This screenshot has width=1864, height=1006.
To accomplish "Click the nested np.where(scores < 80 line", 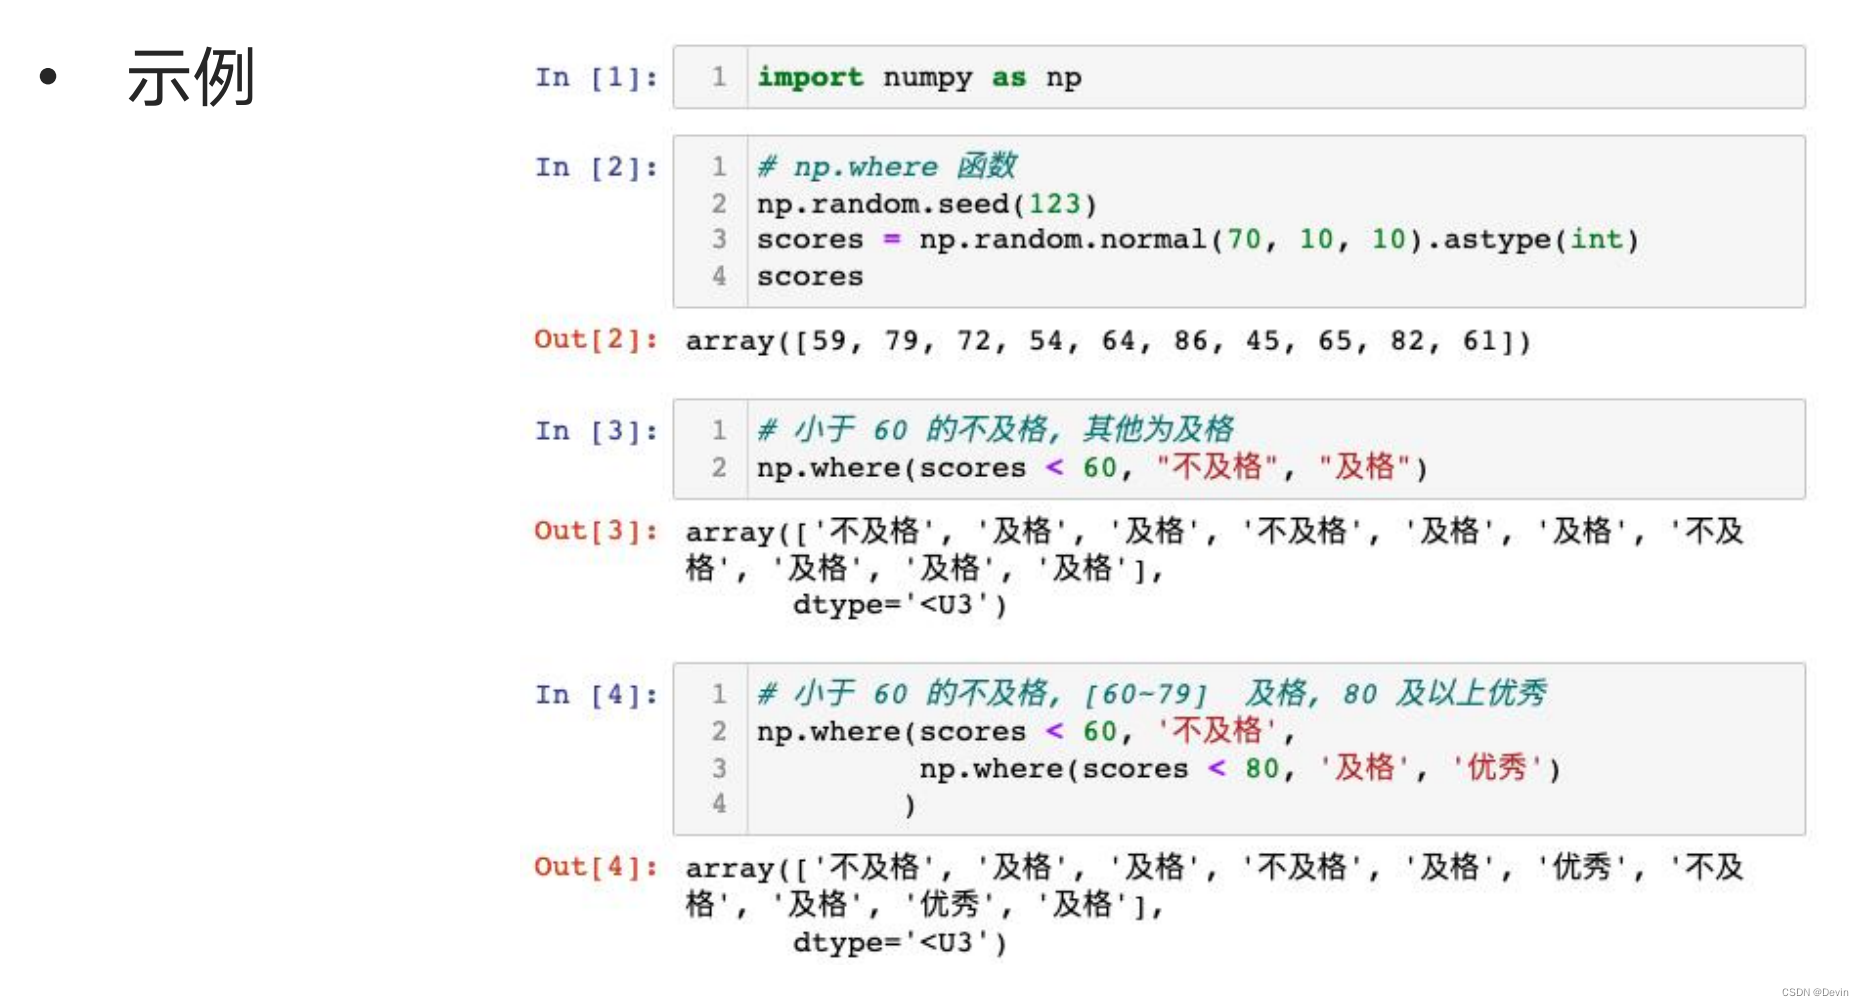I will (1240, 769).
